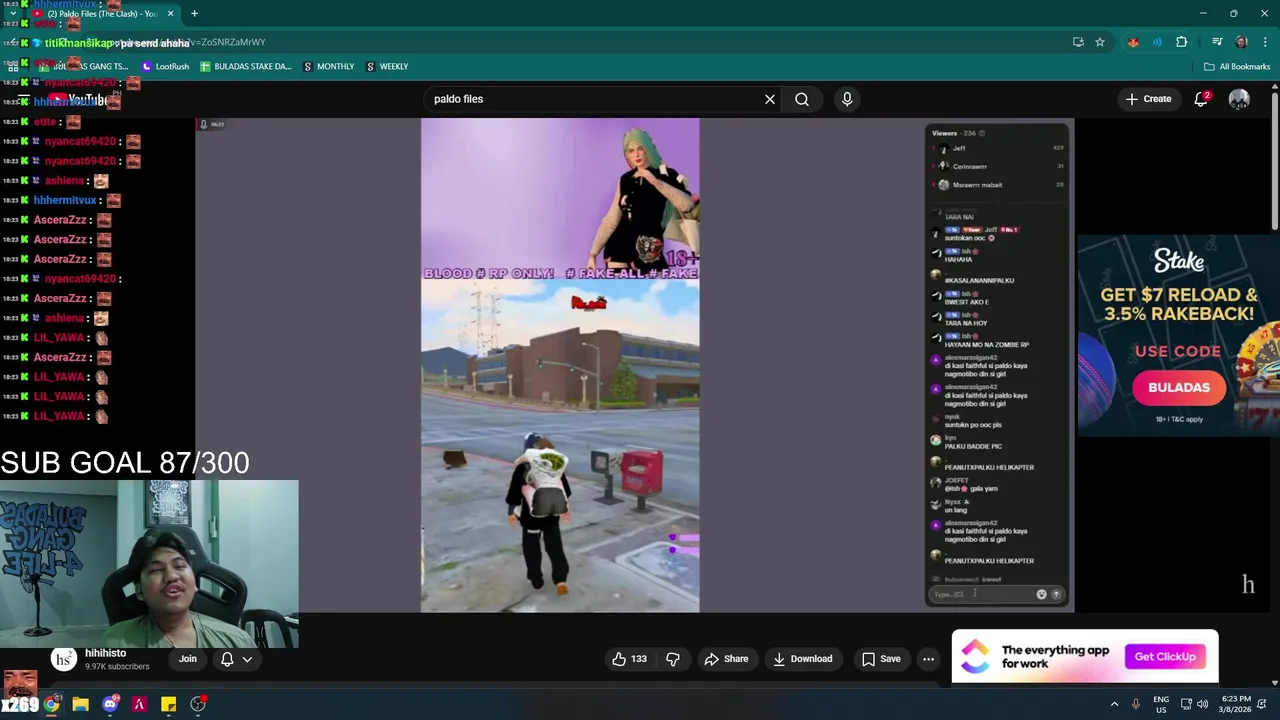
Task: Open more actions ellipsis menu
Action: click(x=928, y=659)
